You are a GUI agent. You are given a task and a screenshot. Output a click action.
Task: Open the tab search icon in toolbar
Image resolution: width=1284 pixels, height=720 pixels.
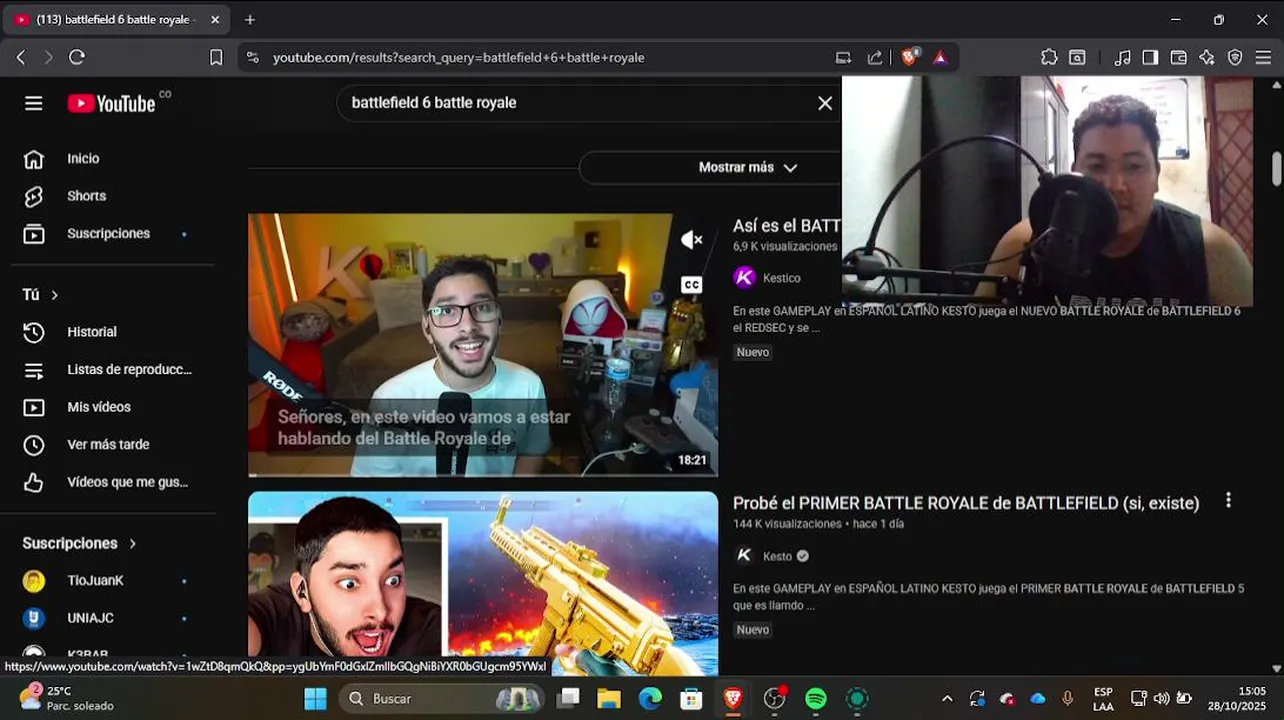(x=1077, y=57)
